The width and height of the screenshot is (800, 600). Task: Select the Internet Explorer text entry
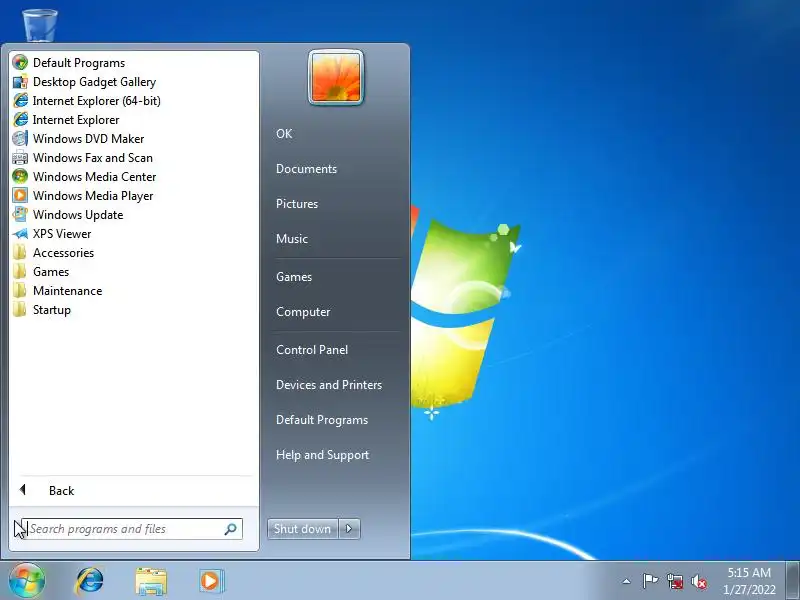76,120
